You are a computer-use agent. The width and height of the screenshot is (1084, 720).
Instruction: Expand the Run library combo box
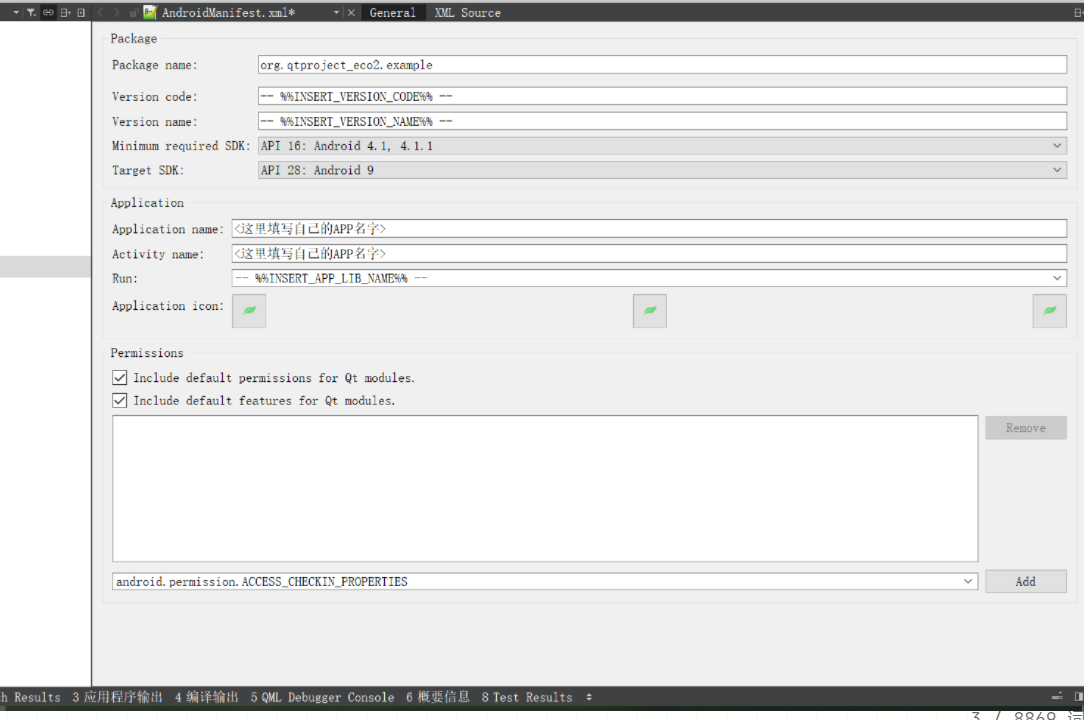(x=1057, y=279)
